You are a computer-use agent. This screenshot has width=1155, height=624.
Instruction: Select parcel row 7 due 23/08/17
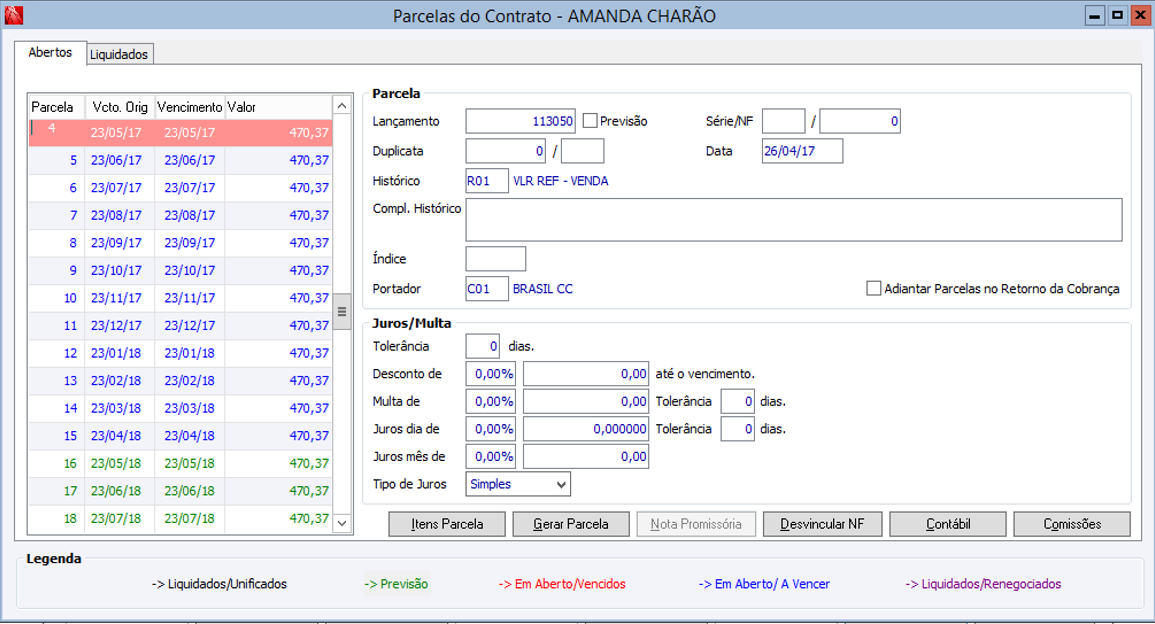(x=180, y=215)
